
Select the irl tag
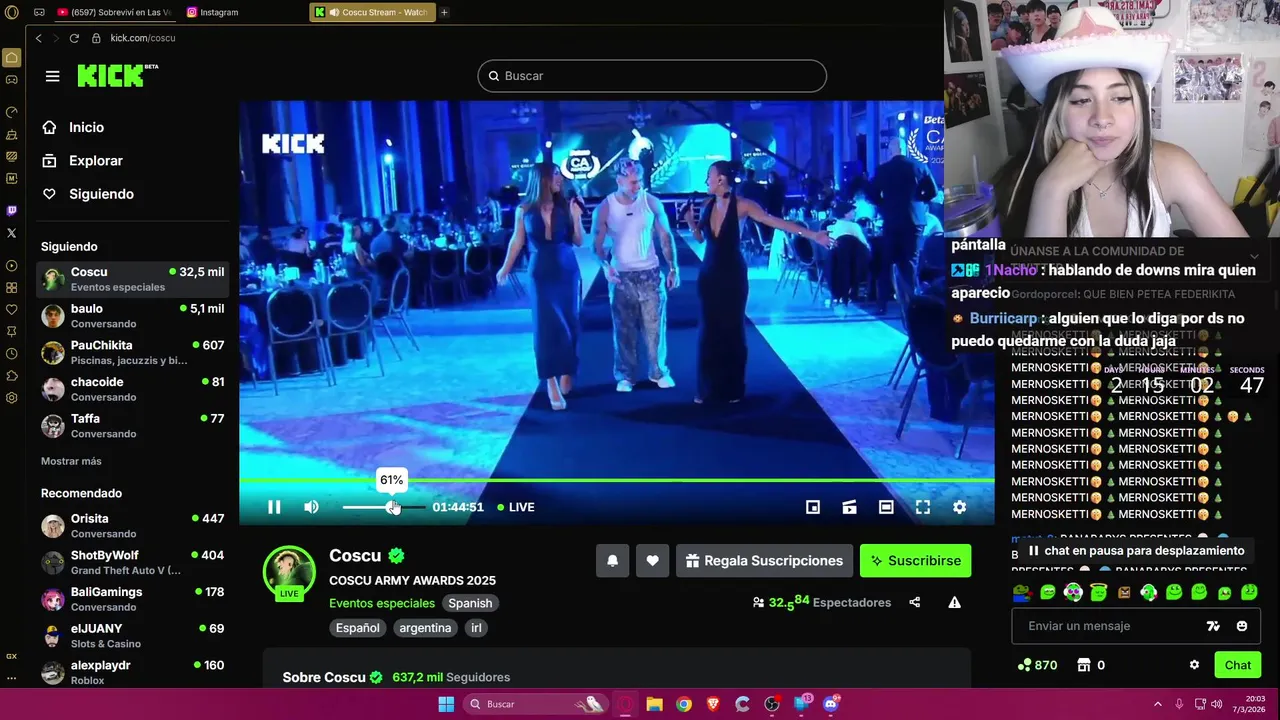(x=477, y=628)
